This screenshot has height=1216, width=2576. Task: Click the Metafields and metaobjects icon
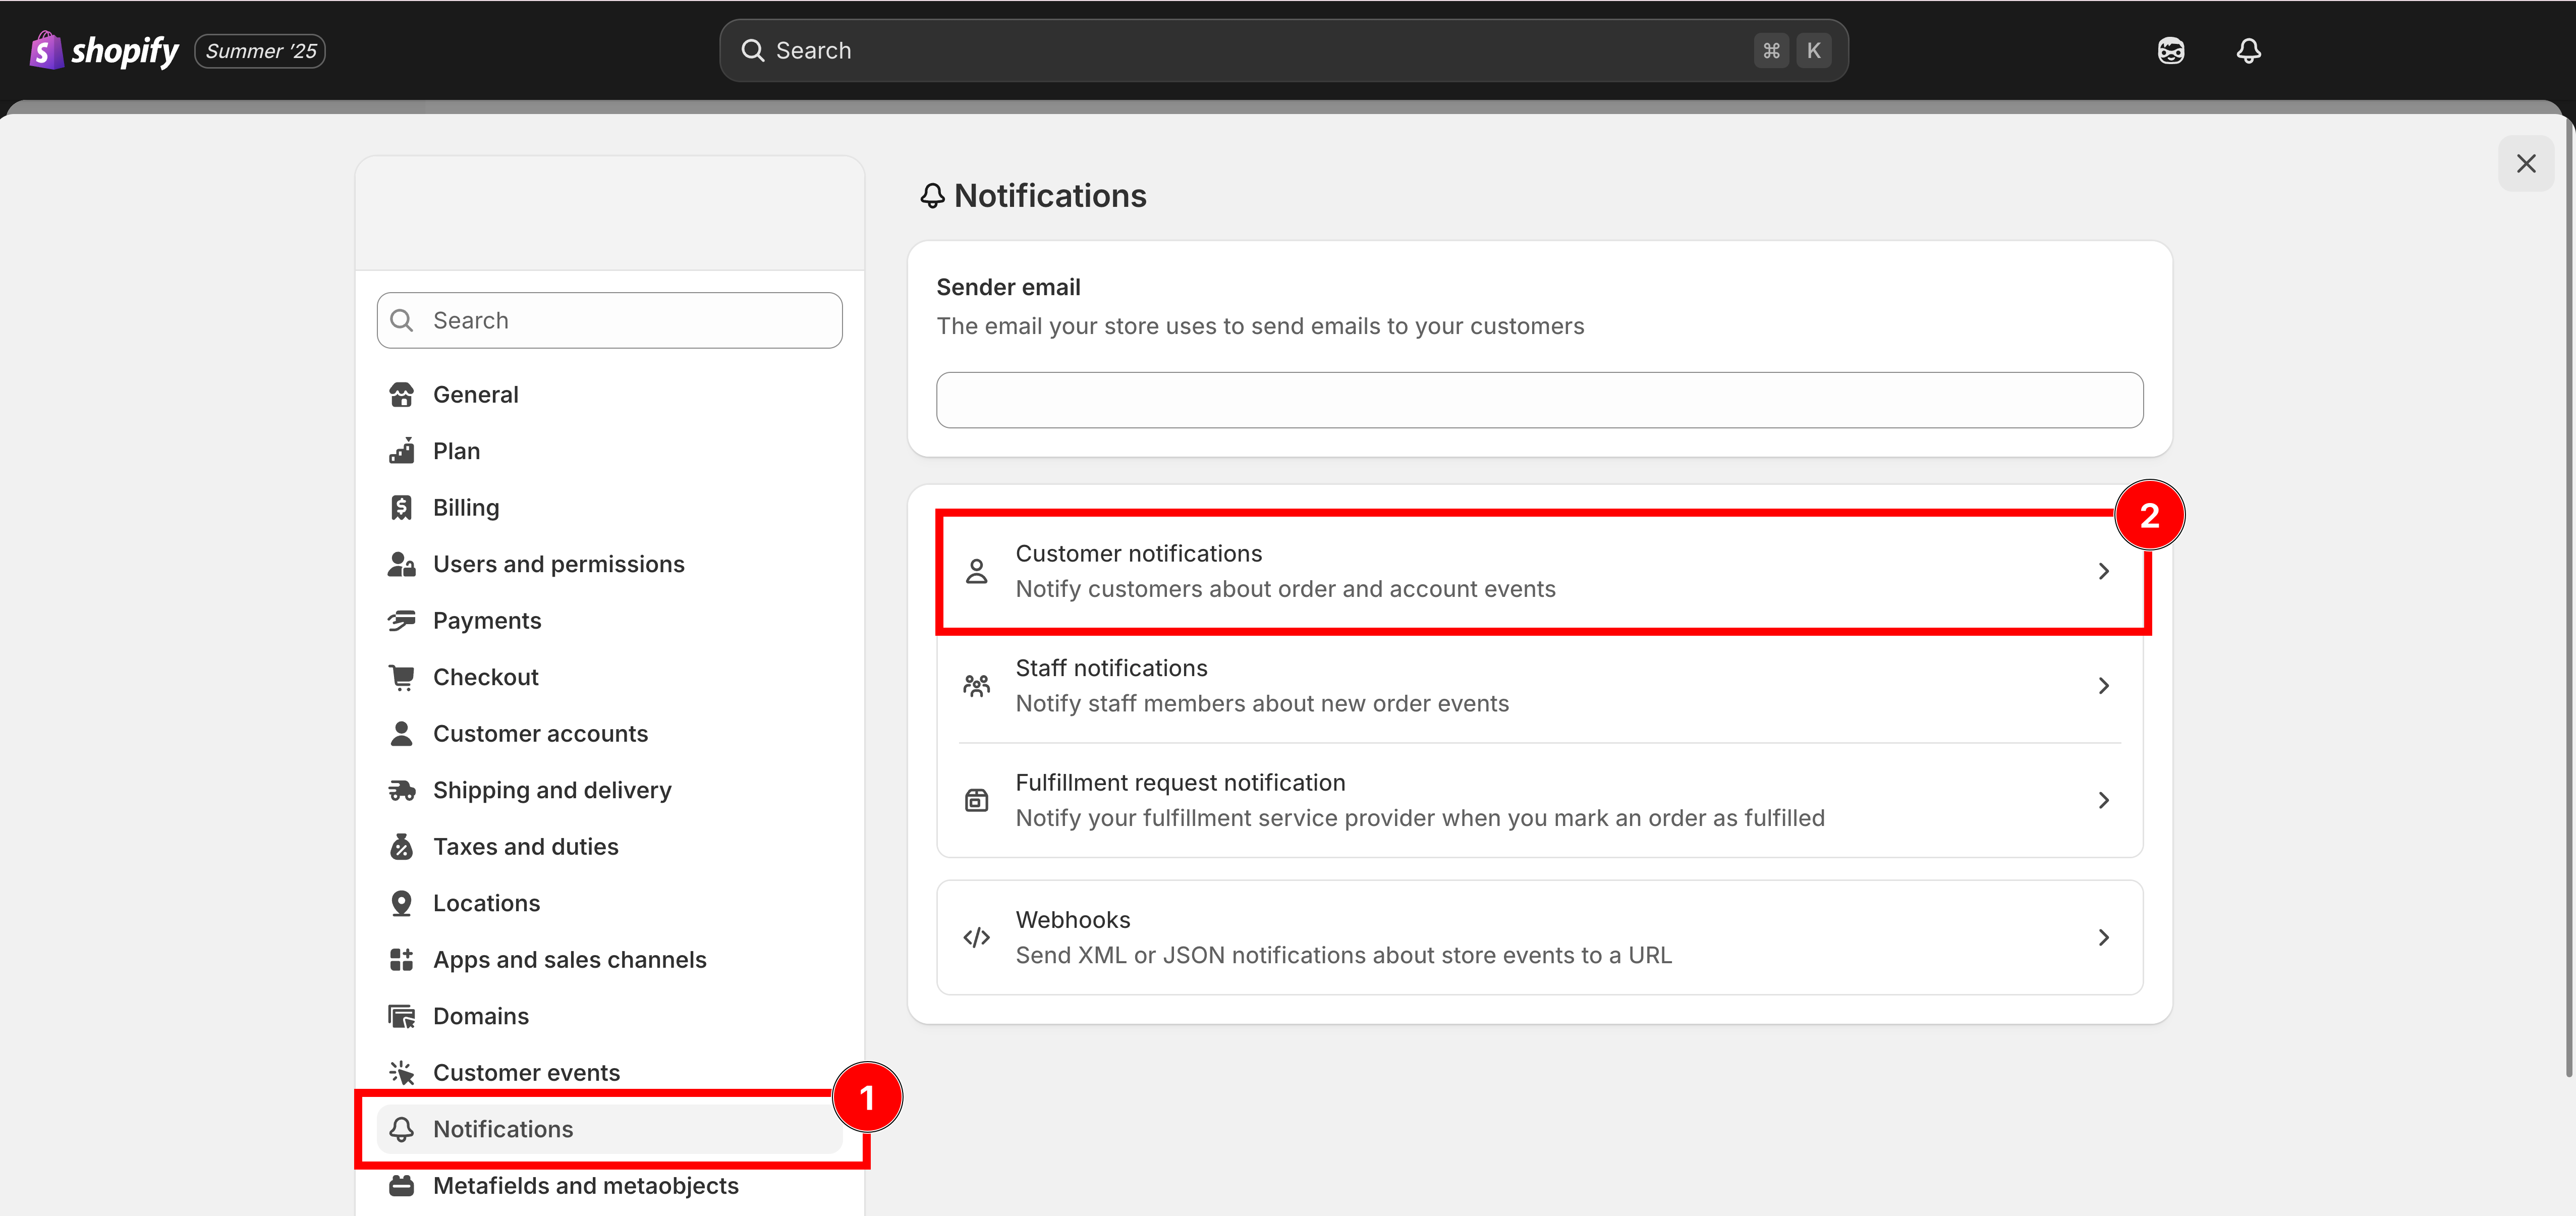401,1186
